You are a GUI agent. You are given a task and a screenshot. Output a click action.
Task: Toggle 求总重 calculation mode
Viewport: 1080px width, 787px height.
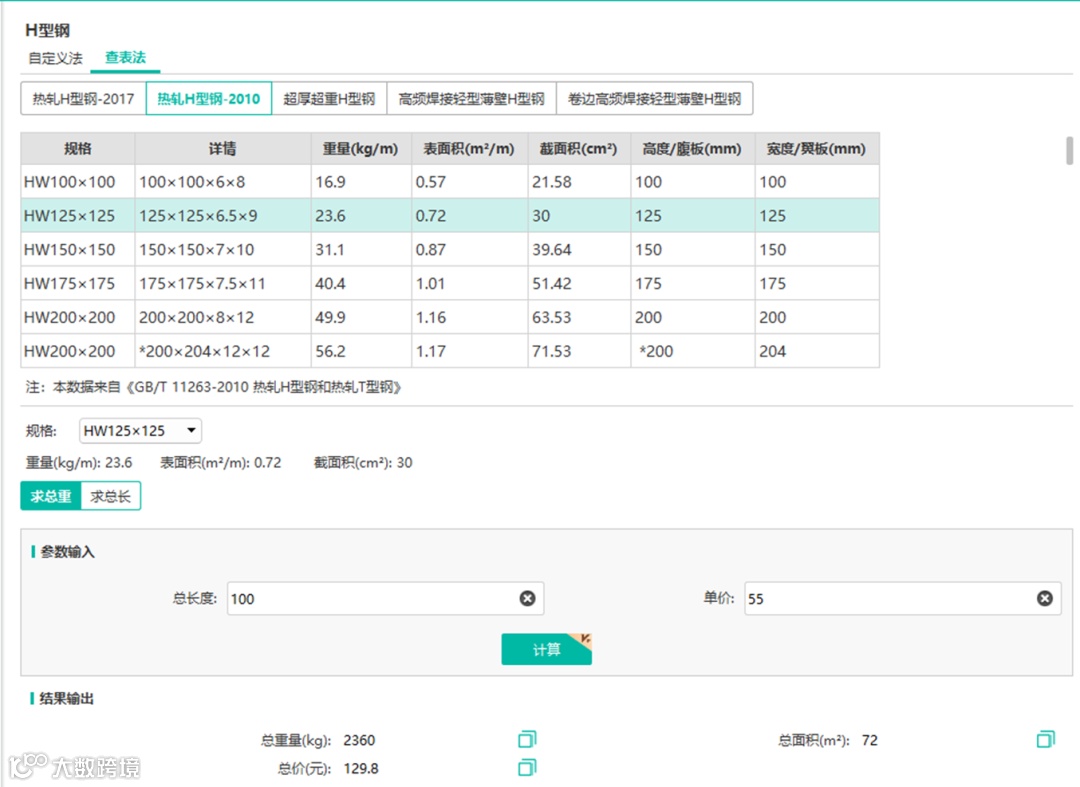(x=51, y=496)
